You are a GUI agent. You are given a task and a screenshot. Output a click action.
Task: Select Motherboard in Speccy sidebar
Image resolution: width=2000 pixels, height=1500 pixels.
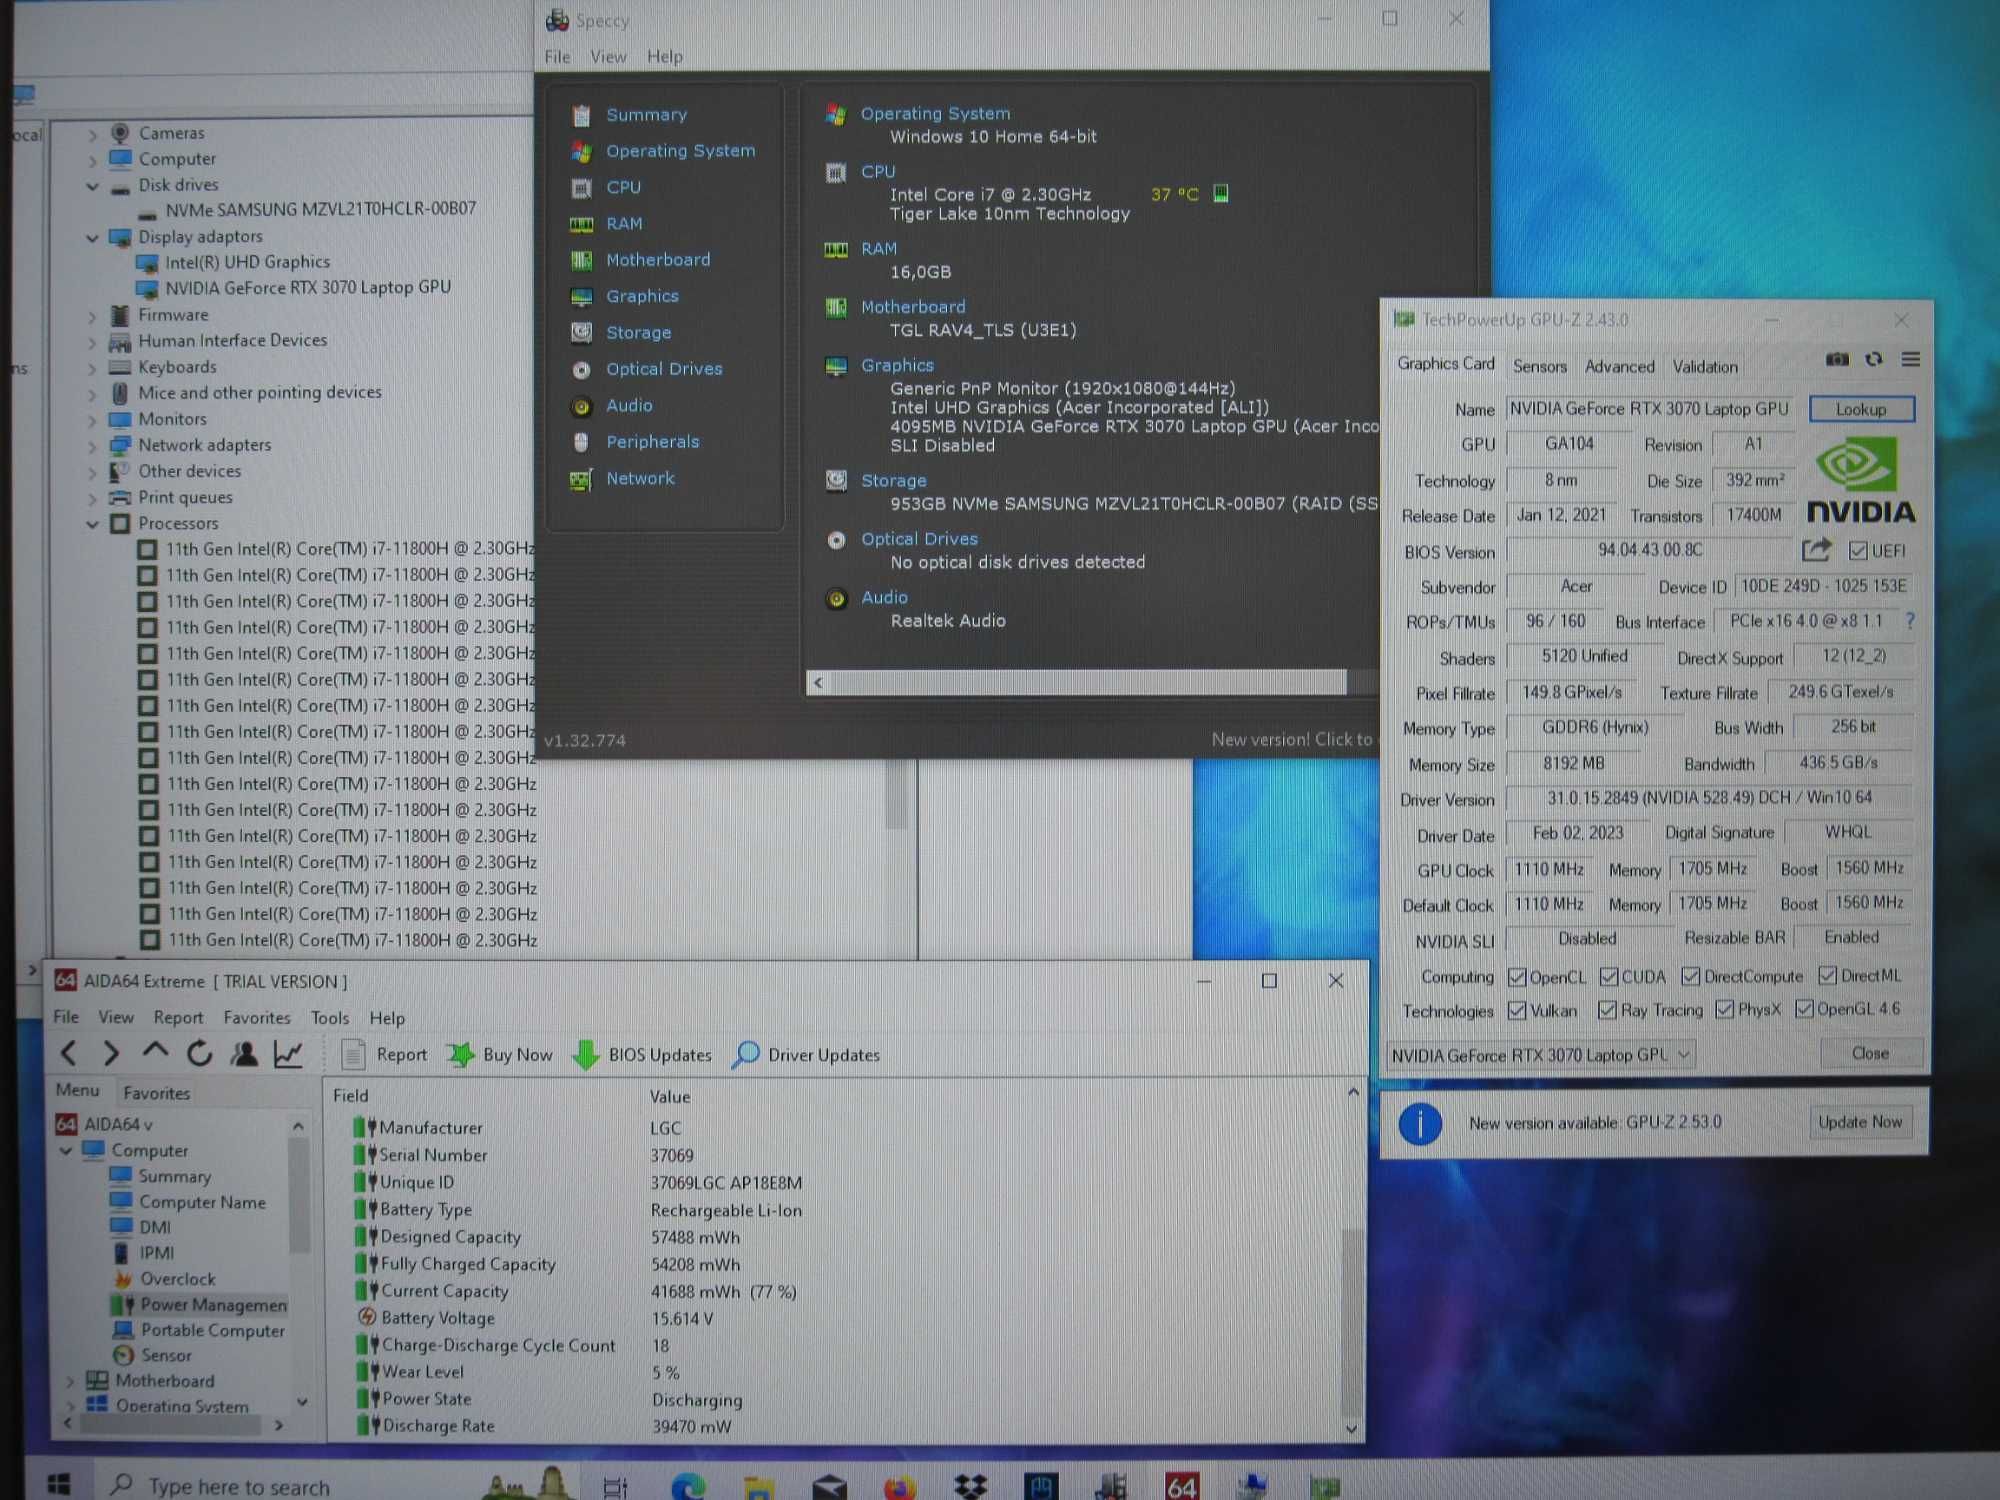tap(658, 260)
